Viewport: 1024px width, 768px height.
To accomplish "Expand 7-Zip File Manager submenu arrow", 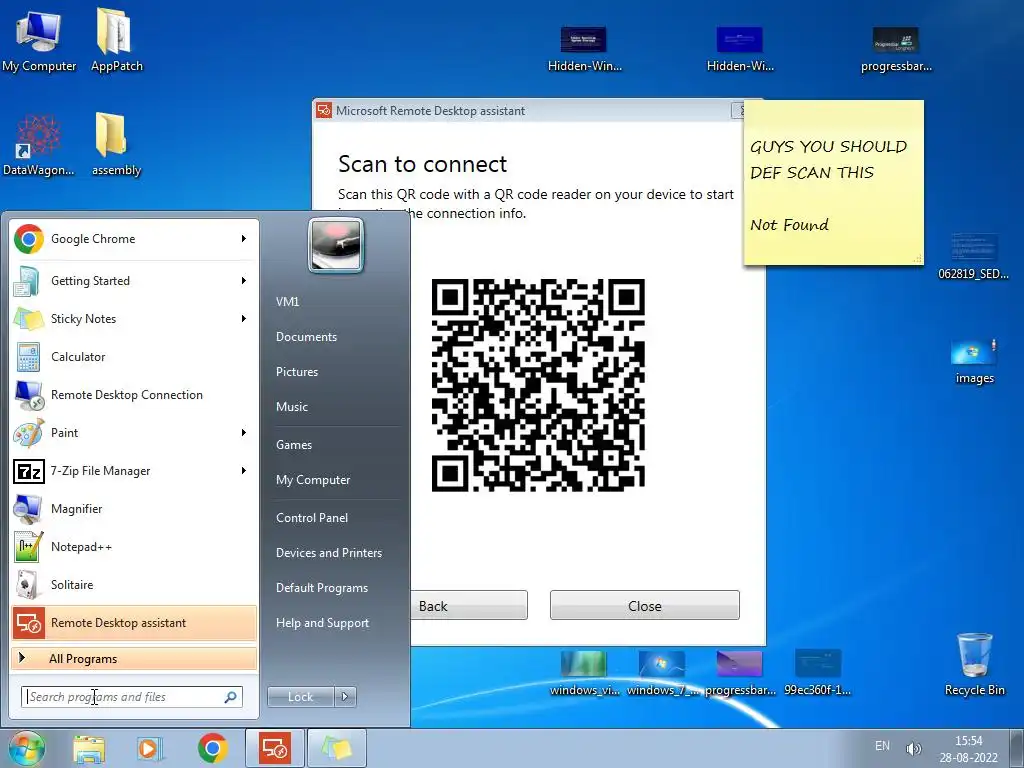I will [244, 471].
